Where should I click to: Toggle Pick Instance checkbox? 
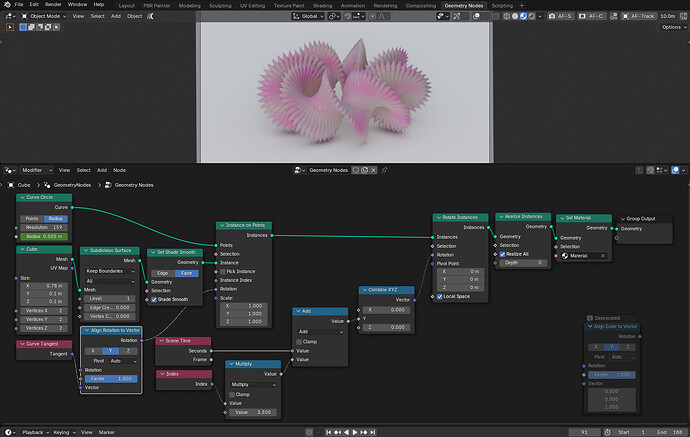point(223,272)
